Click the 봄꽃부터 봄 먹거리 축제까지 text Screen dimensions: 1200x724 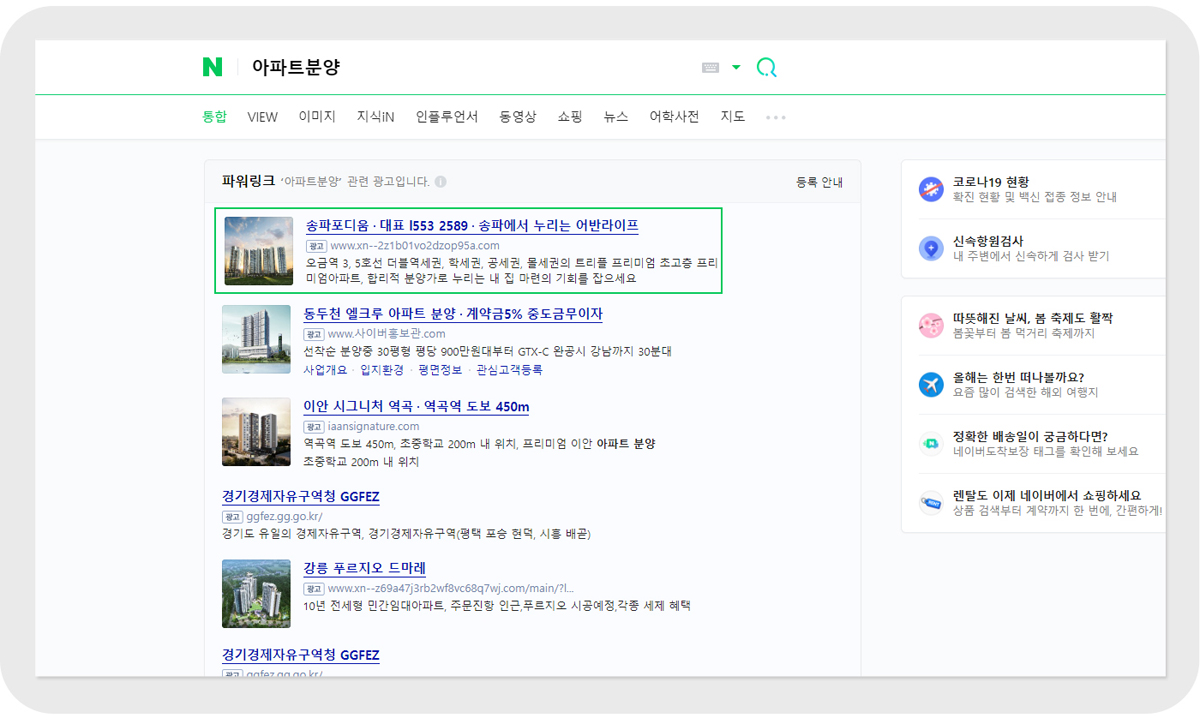pyautogui.click(x=1024, y=334)
